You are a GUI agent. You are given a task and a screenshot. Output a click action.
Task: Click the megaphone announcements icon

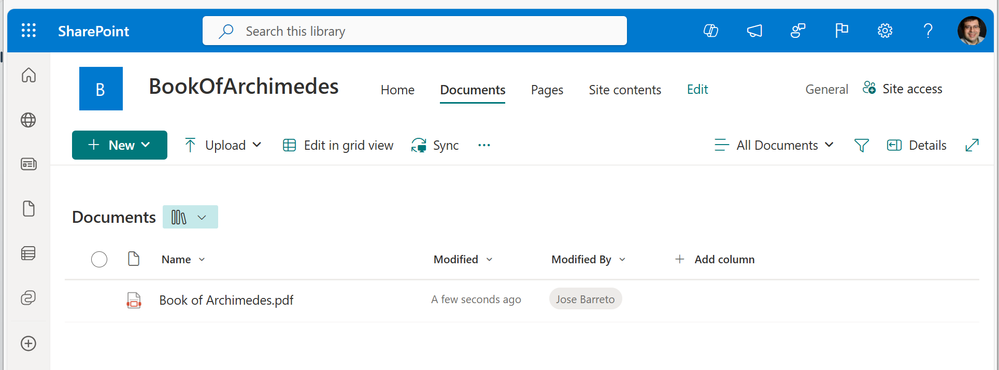(754, 31)
